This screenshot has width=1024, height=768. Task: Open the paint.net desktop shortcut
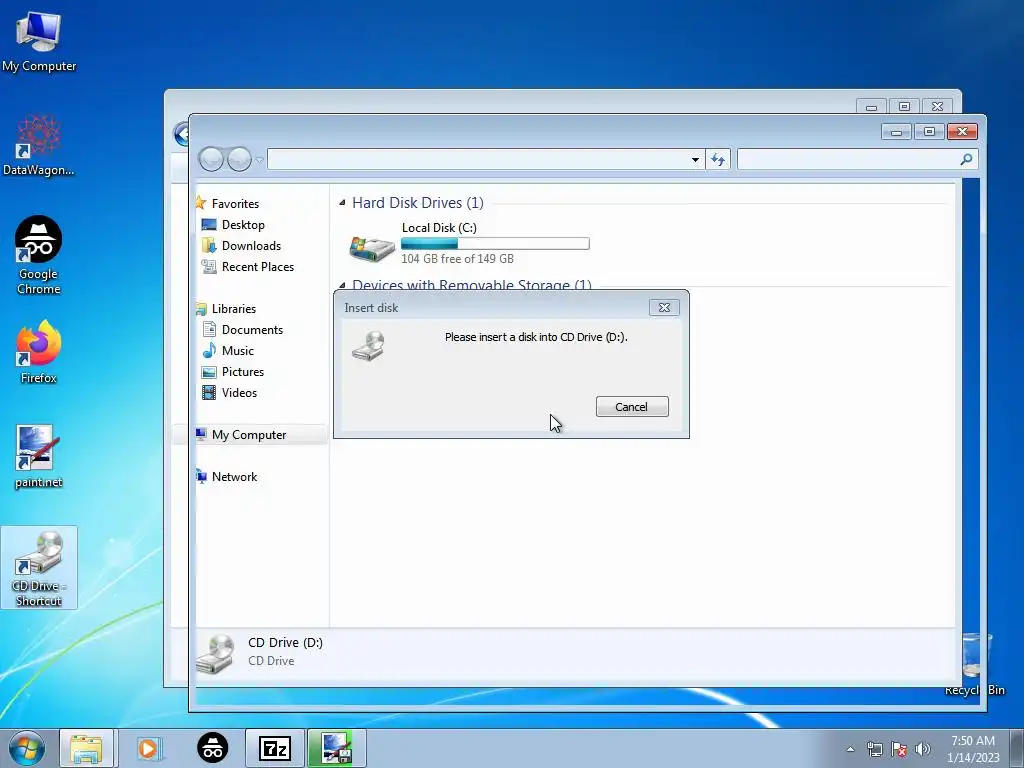pyautogui.click(x=39, y=456)
